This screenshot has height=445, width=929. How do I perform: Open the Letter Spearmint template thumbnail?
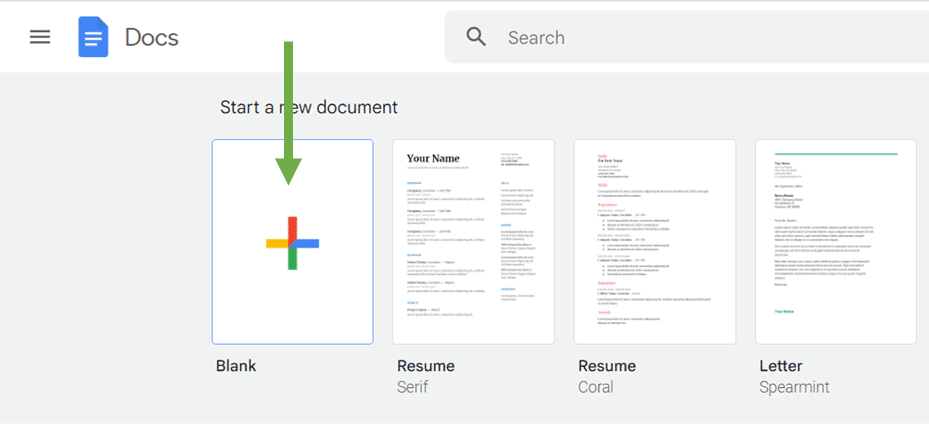click(836, 242)
